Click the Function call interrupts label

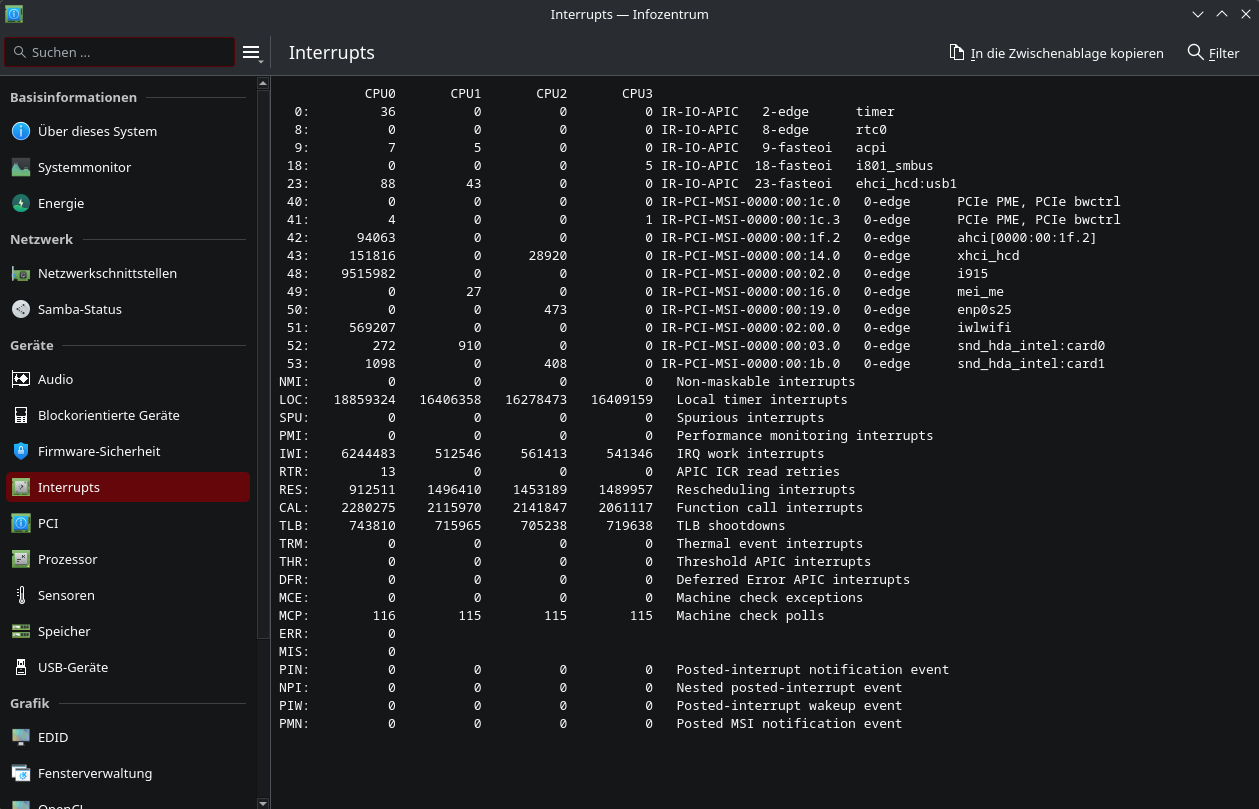(x=770, y=507)
